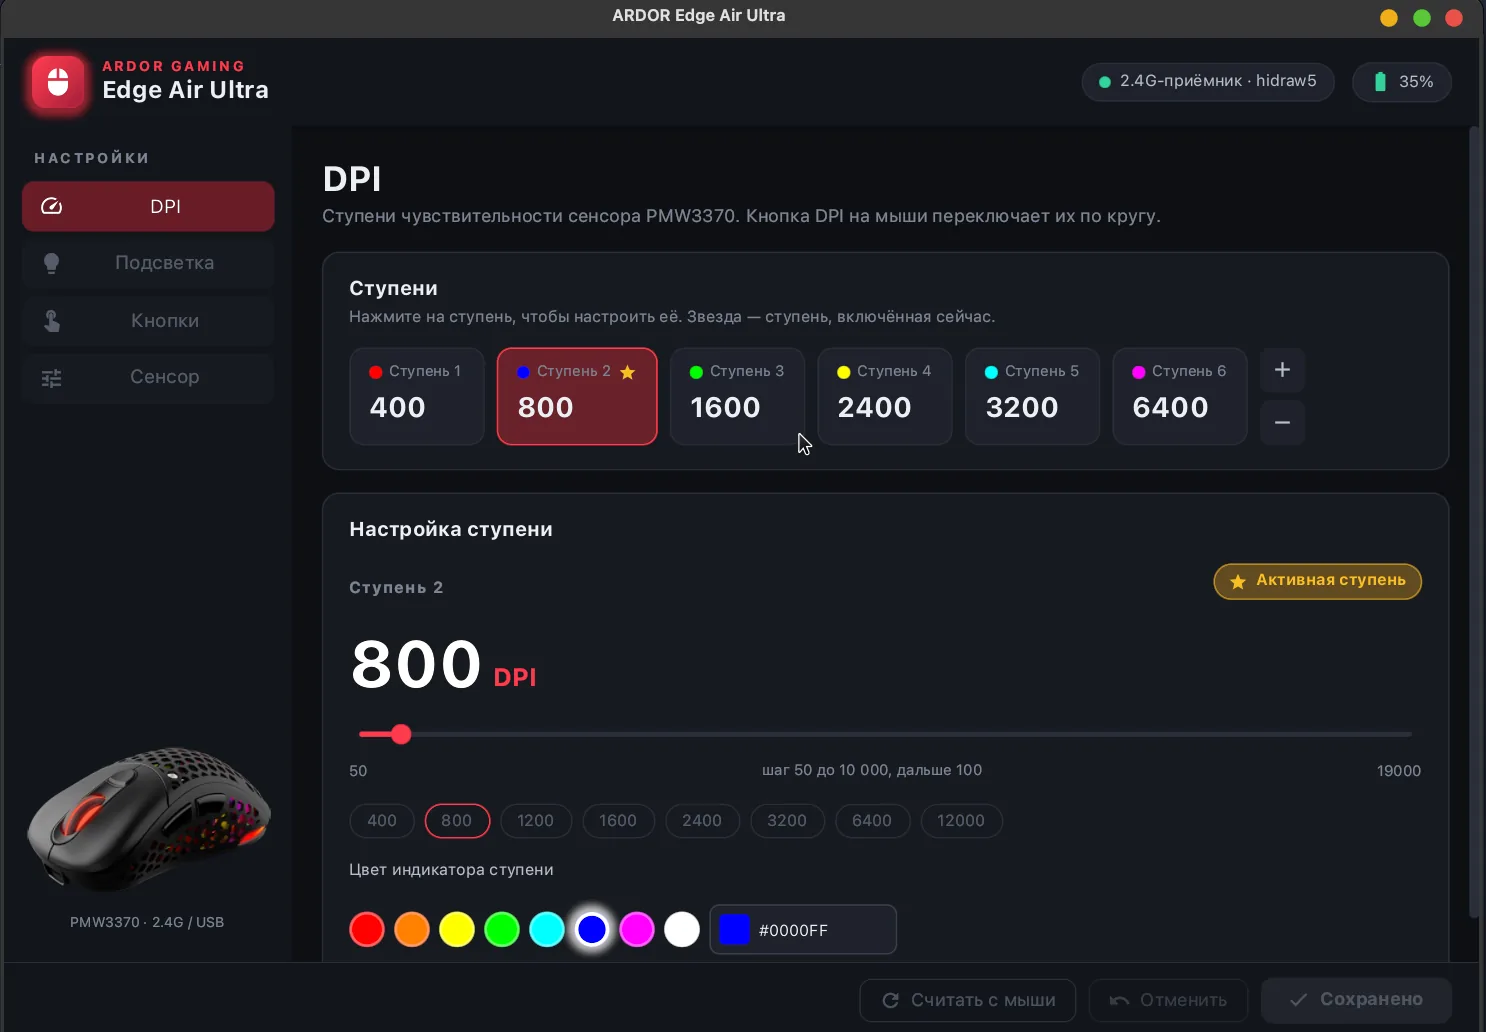Open the Кнопки buttons section
Screen dimensions: 1486x1032
(x=148, y=321)
